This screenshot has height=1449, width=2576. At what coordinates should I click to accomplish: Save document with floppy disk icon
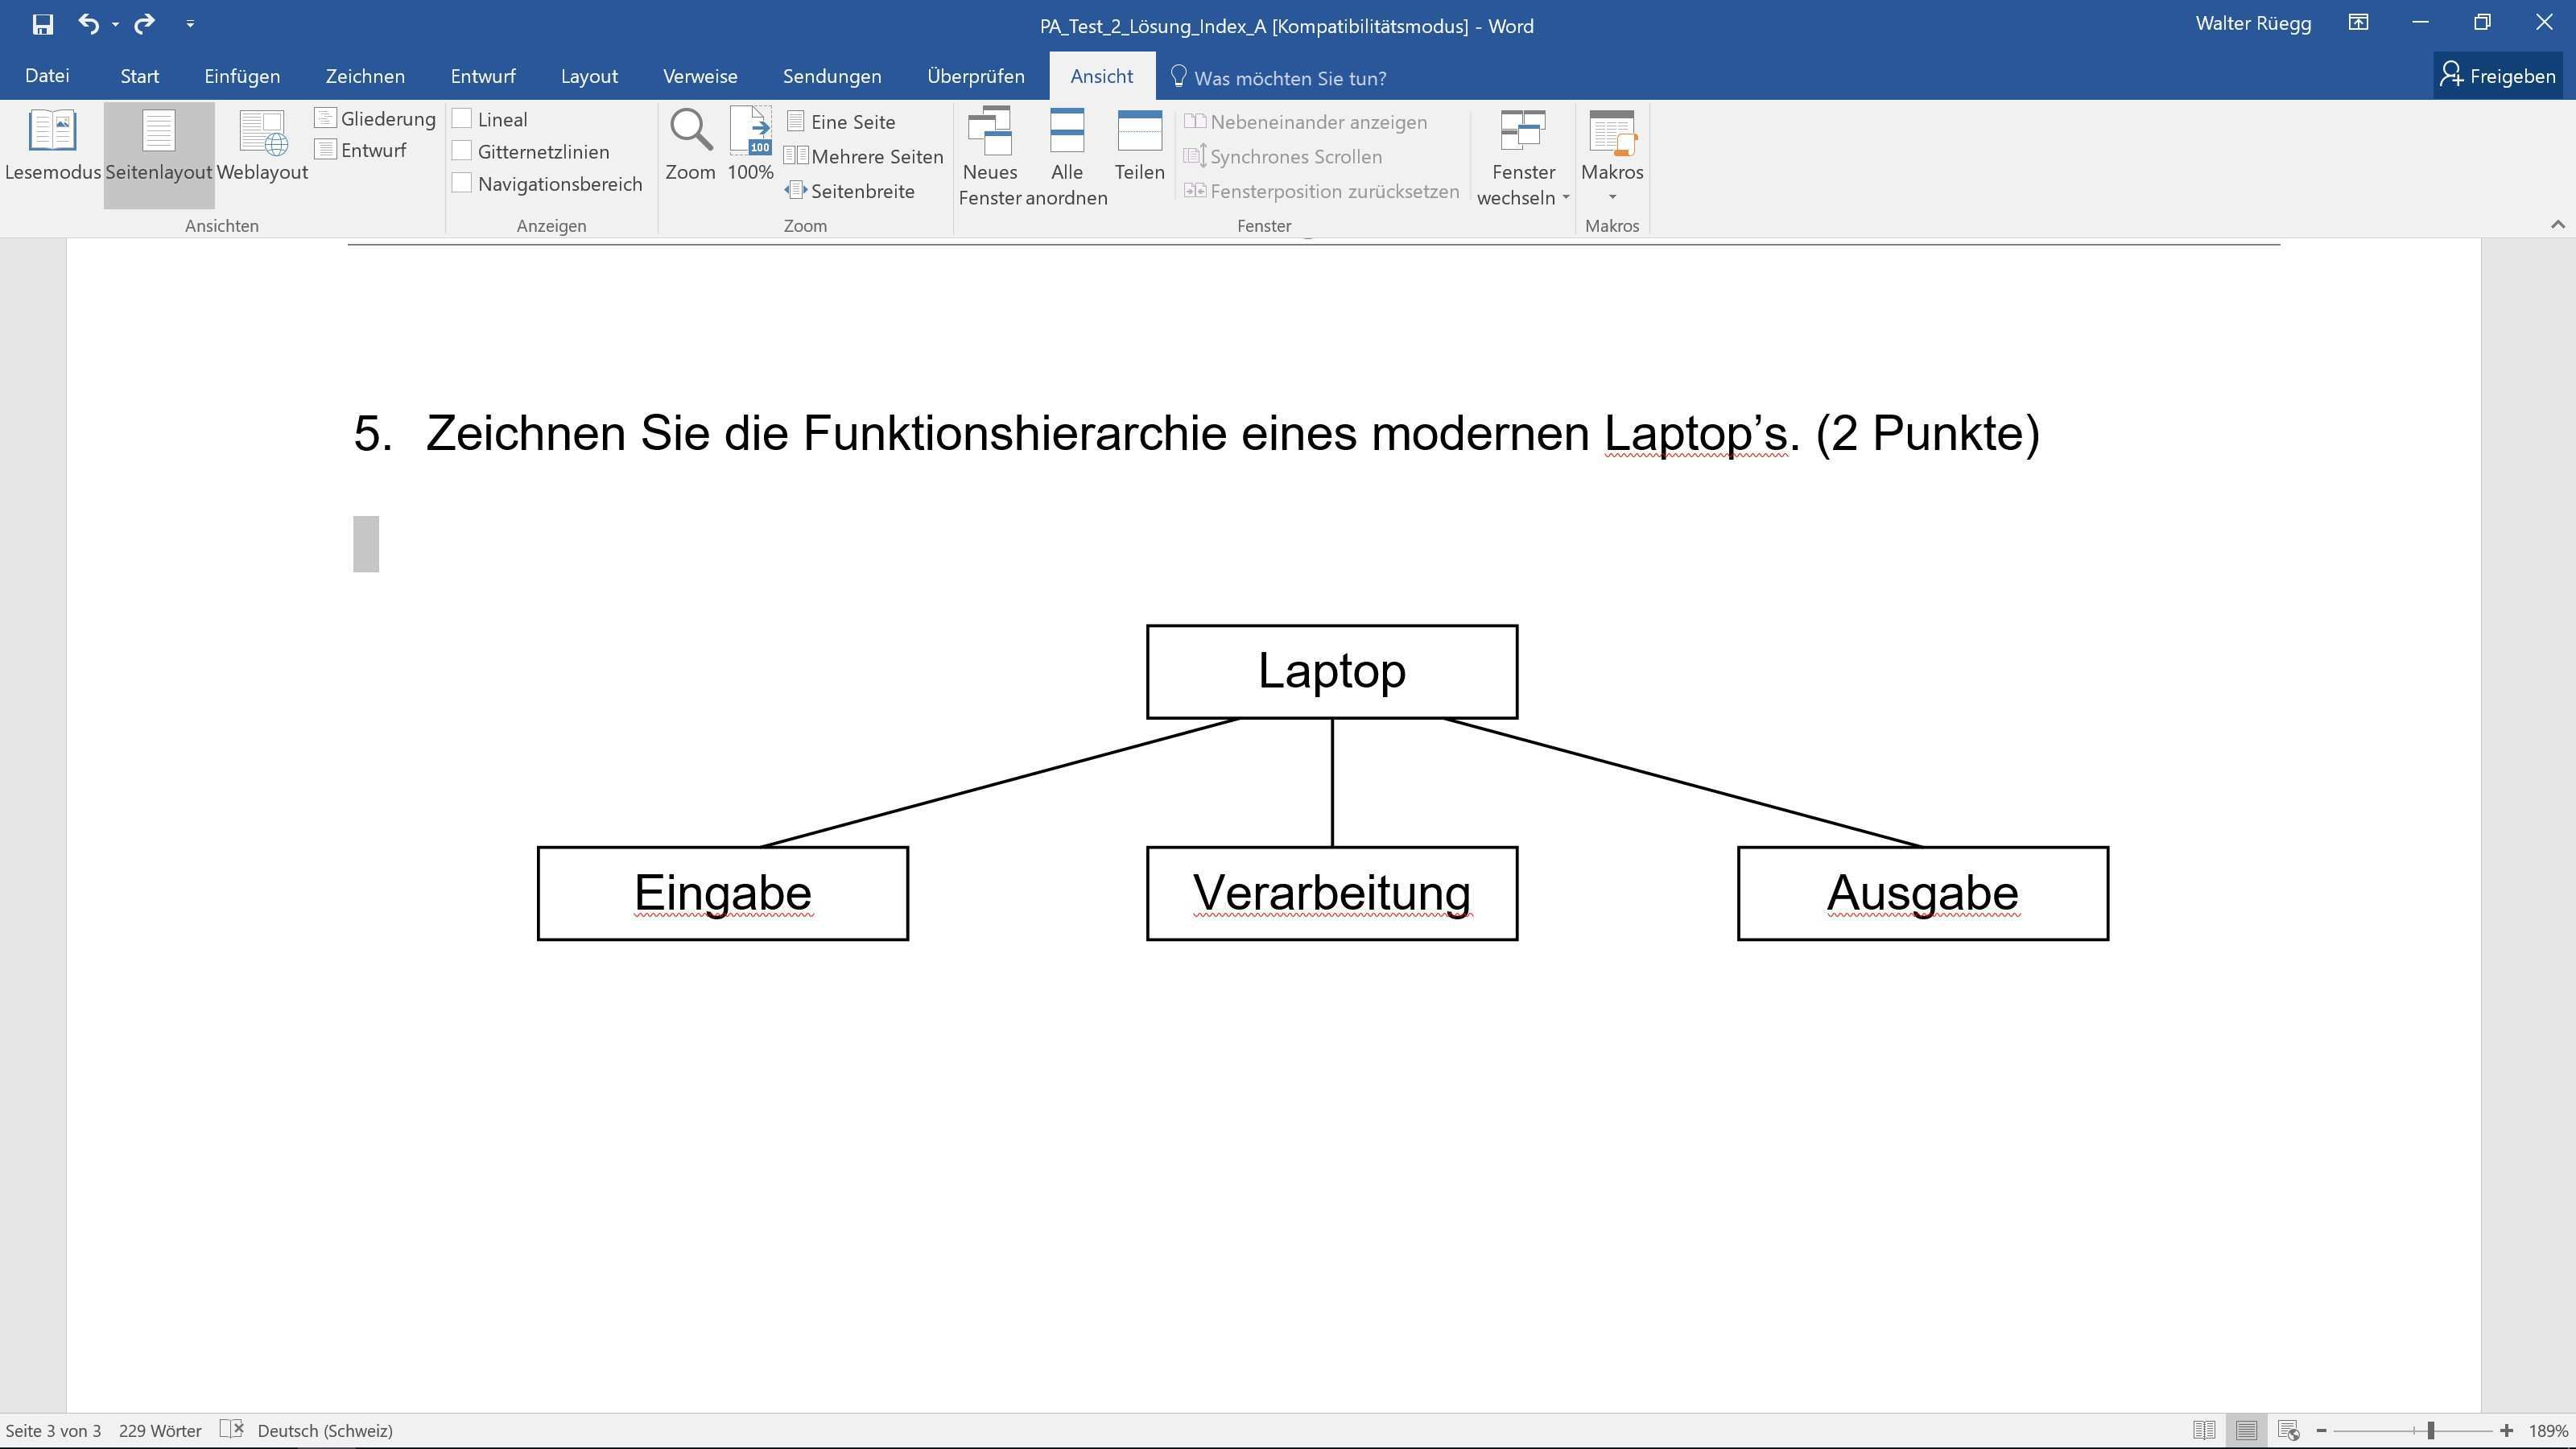(42, 24)
